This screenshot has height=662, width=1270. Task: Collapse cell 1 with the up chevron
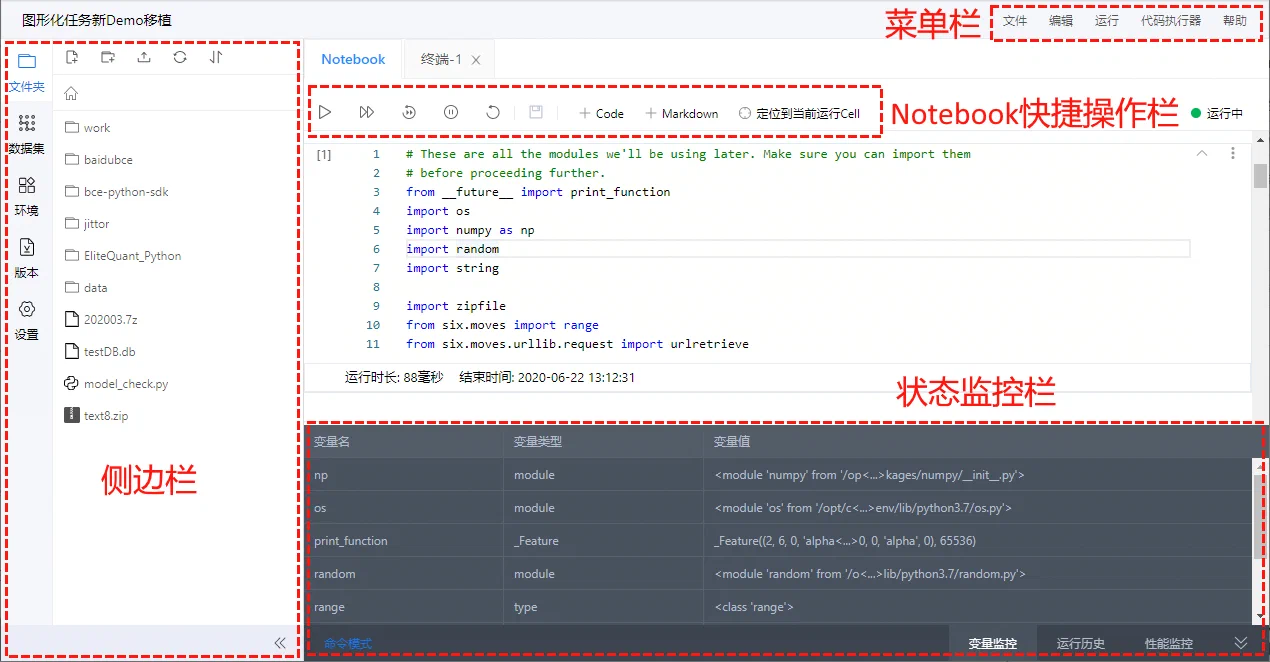[x=1202, y=154]
